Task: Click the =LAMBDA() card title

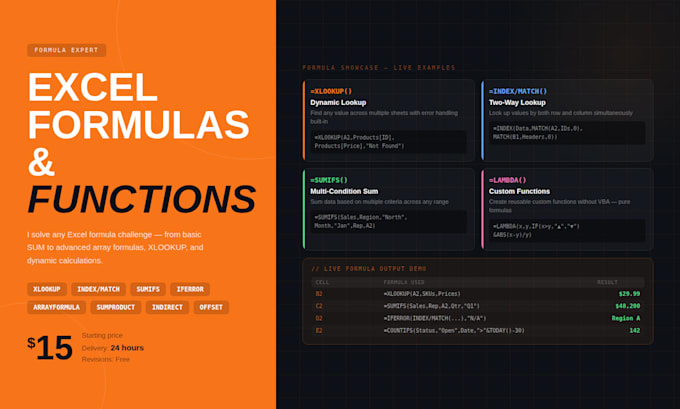Action: [507, 180]
